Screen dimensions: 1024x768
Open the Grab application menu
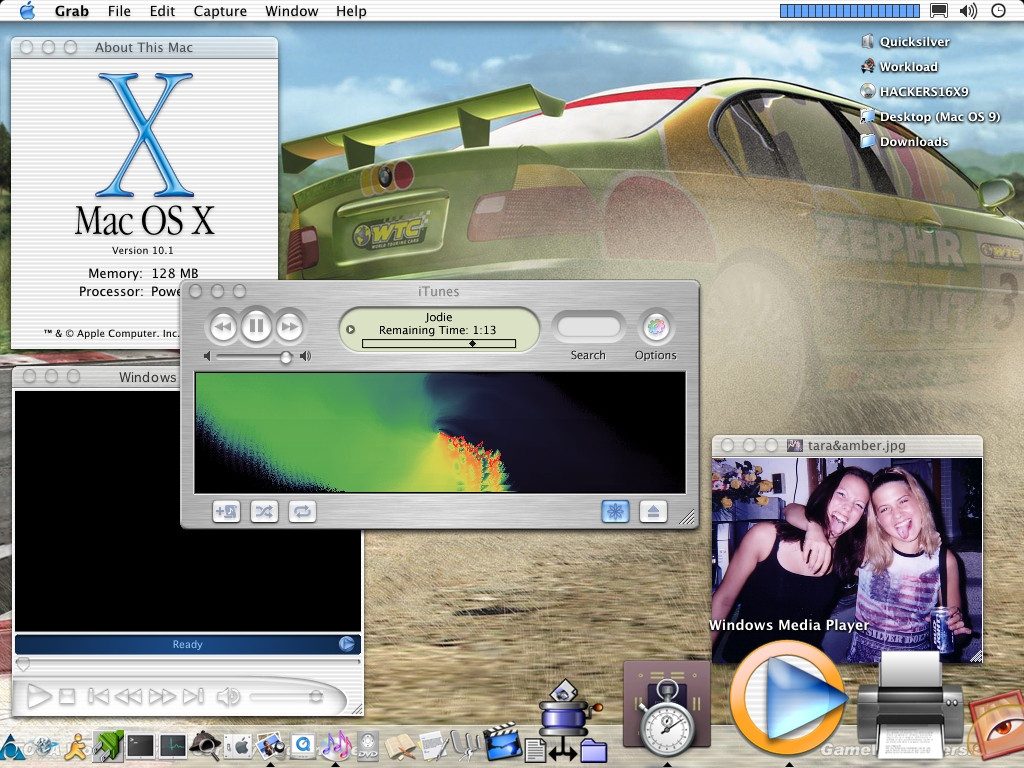71,11
